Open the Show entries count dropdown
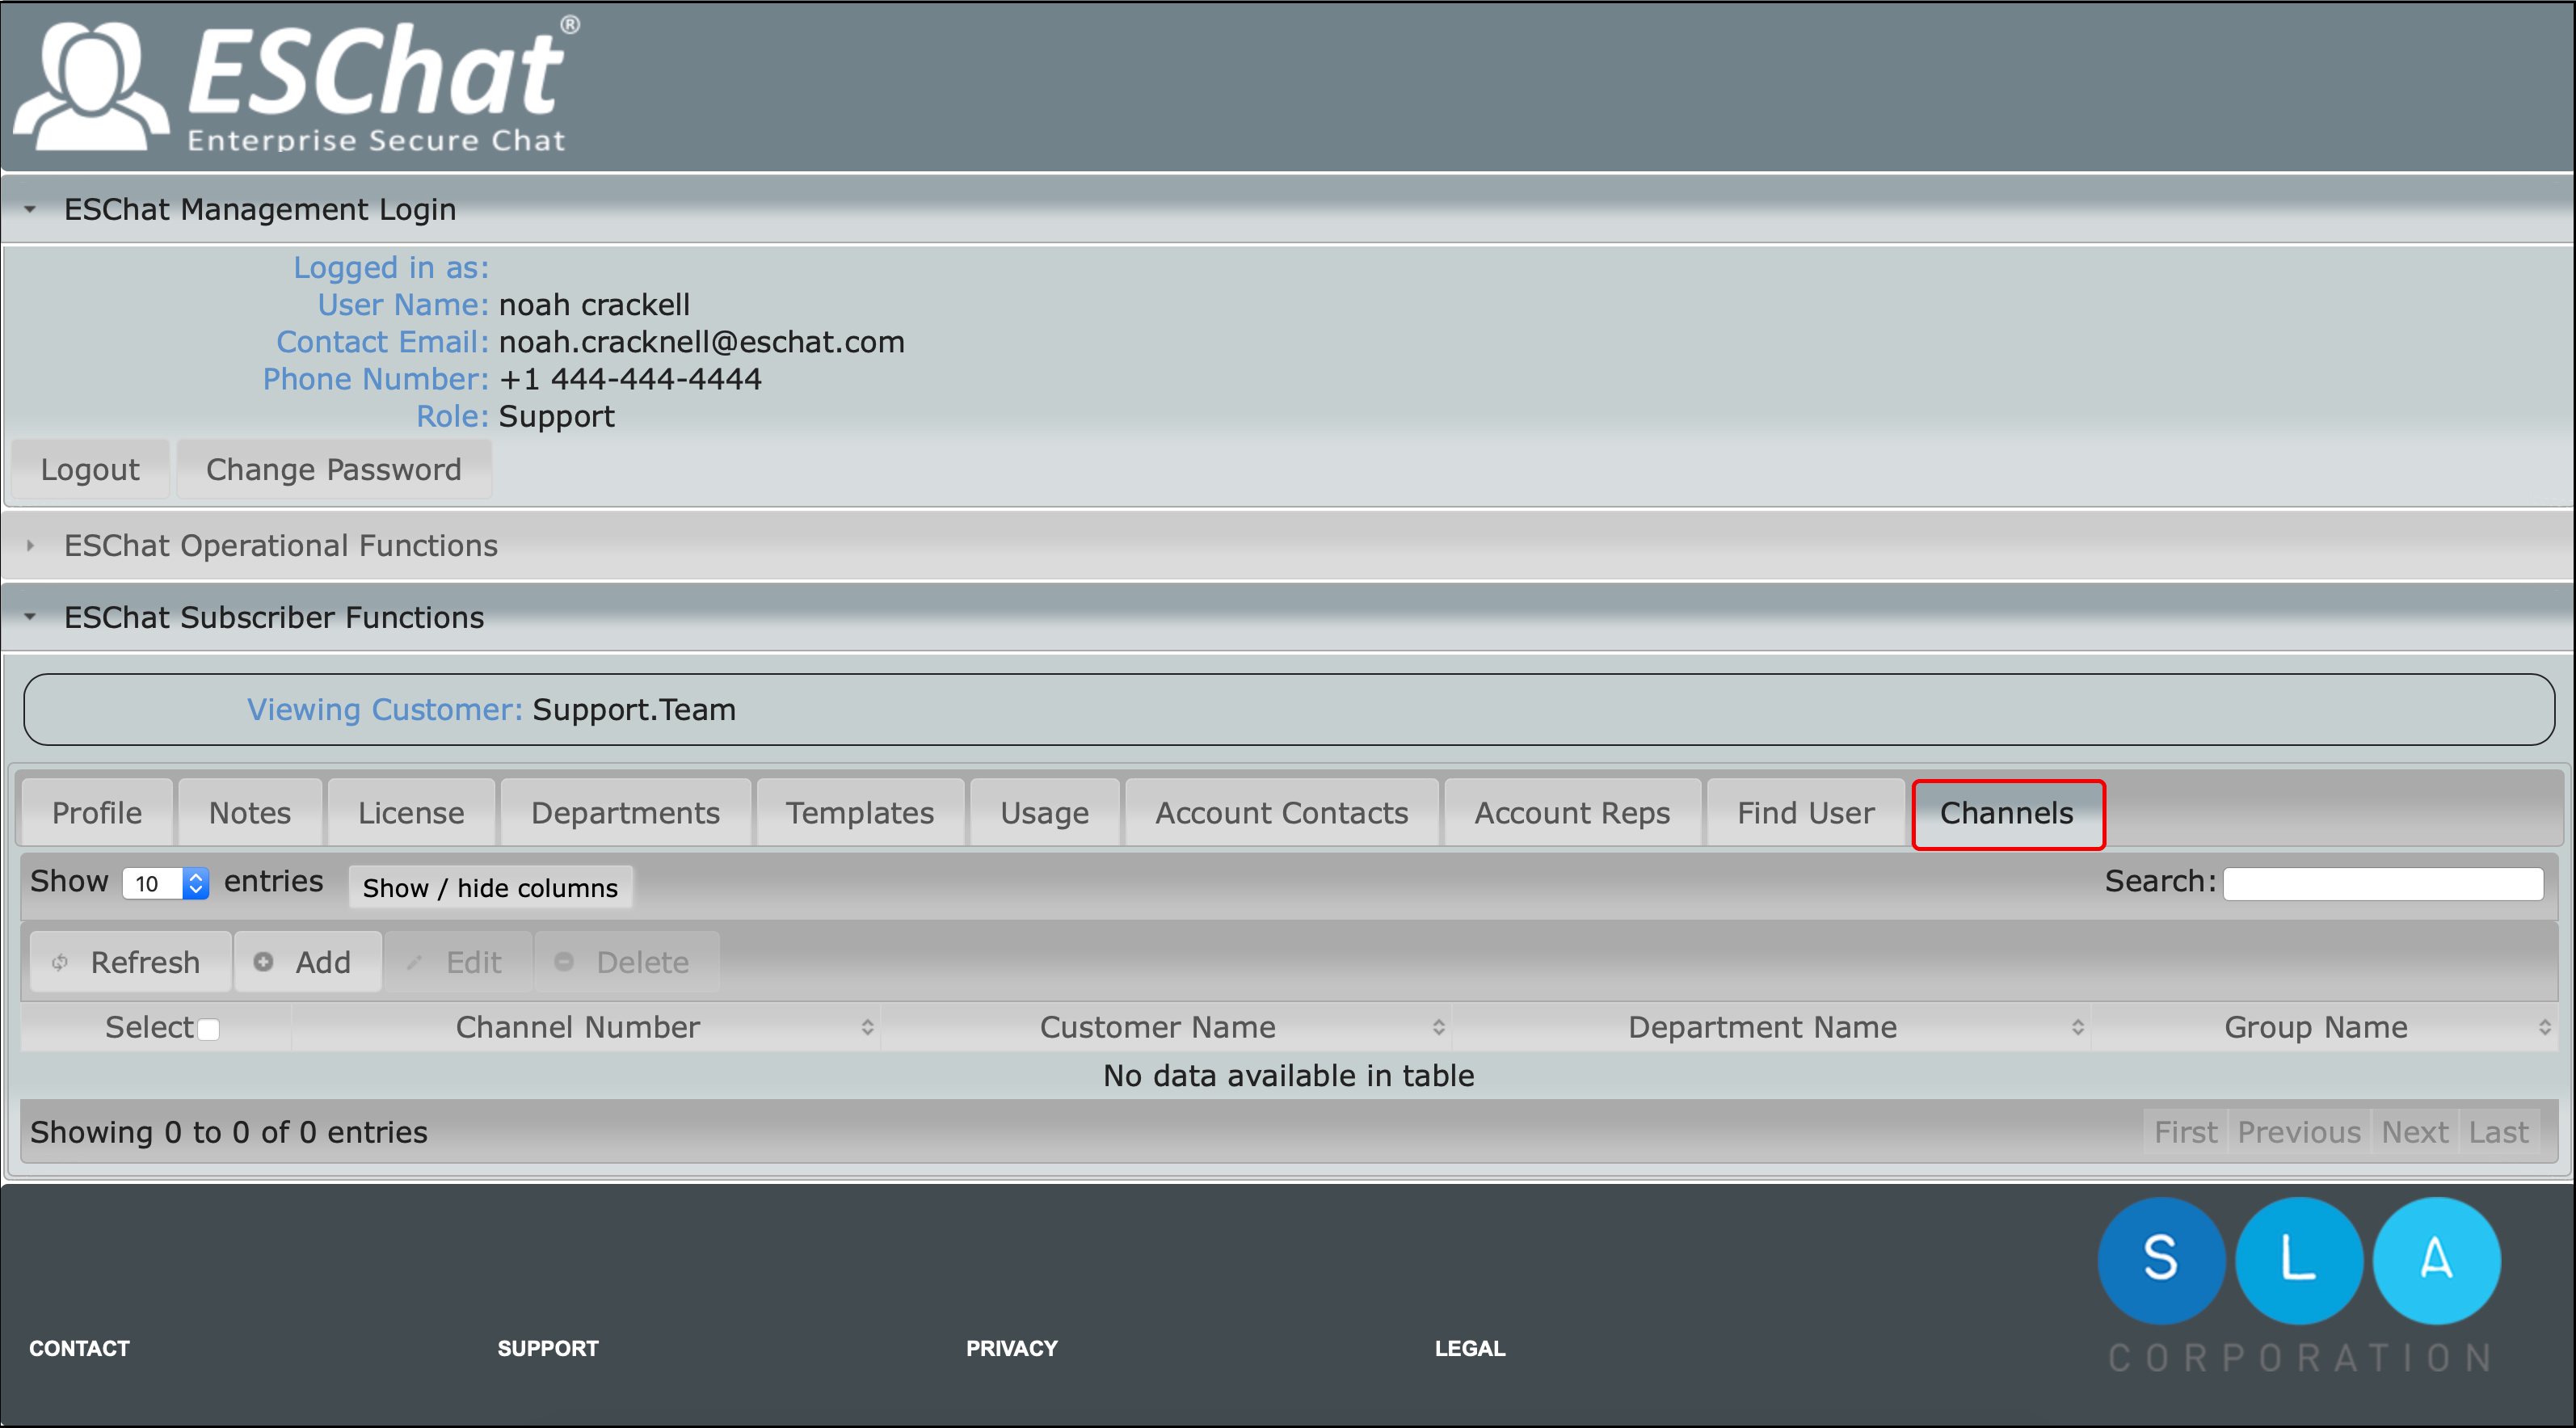This screenshot has height=1428, width=2576. 166,883
